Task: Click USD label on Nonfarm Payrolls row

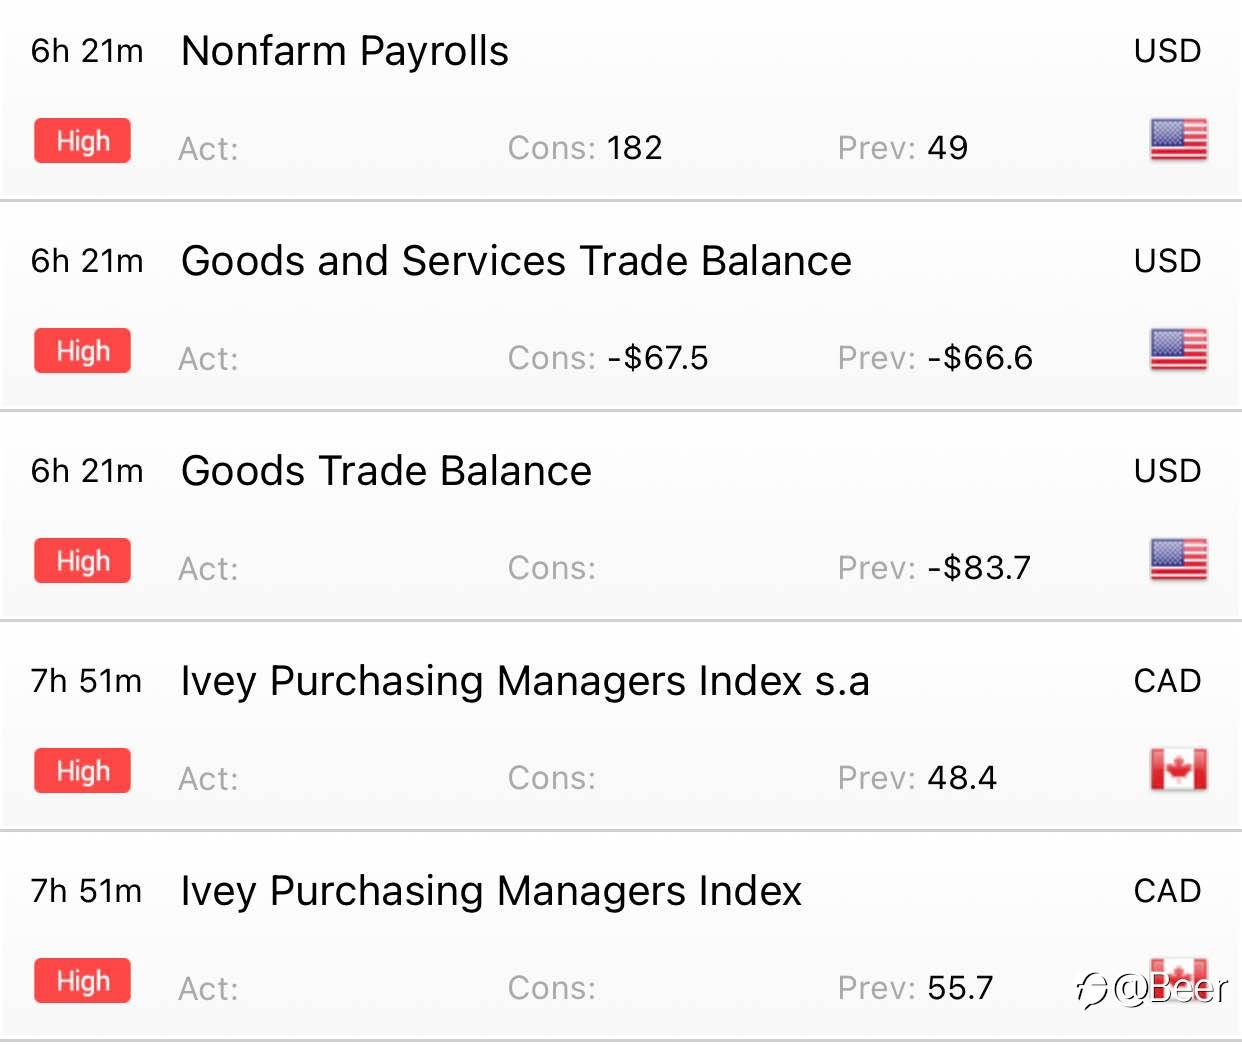Action: tap(1167, 51)
